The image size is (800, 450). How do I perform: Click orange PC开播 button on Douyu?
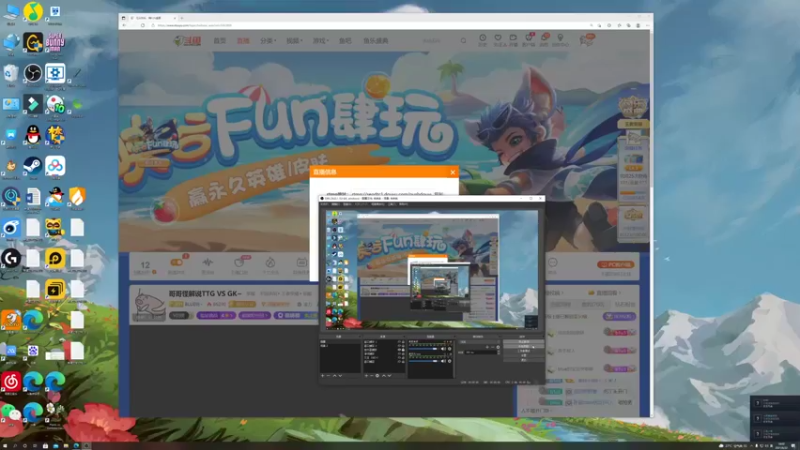click(x=615, y=264)
